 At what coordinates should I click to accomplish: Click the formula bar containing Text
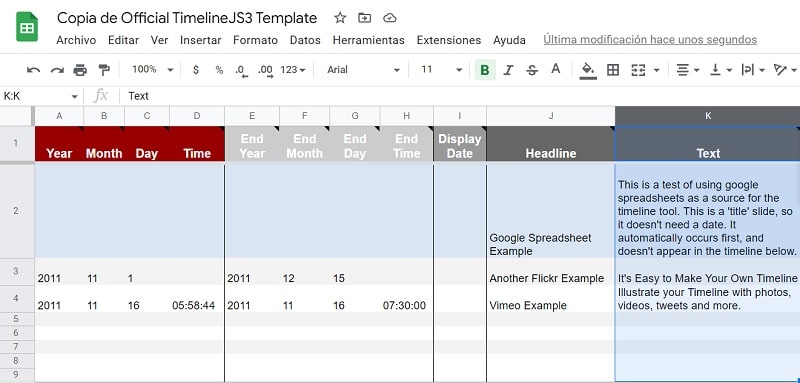[x=459, y=96]
